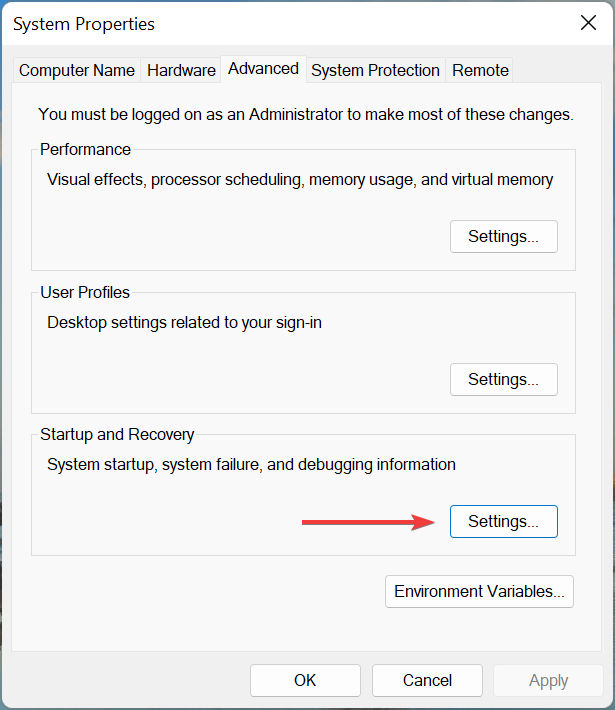The width and height of the screenshot is (615, 710).
Task: Click Settings under User Profiles
Action: 503,380
